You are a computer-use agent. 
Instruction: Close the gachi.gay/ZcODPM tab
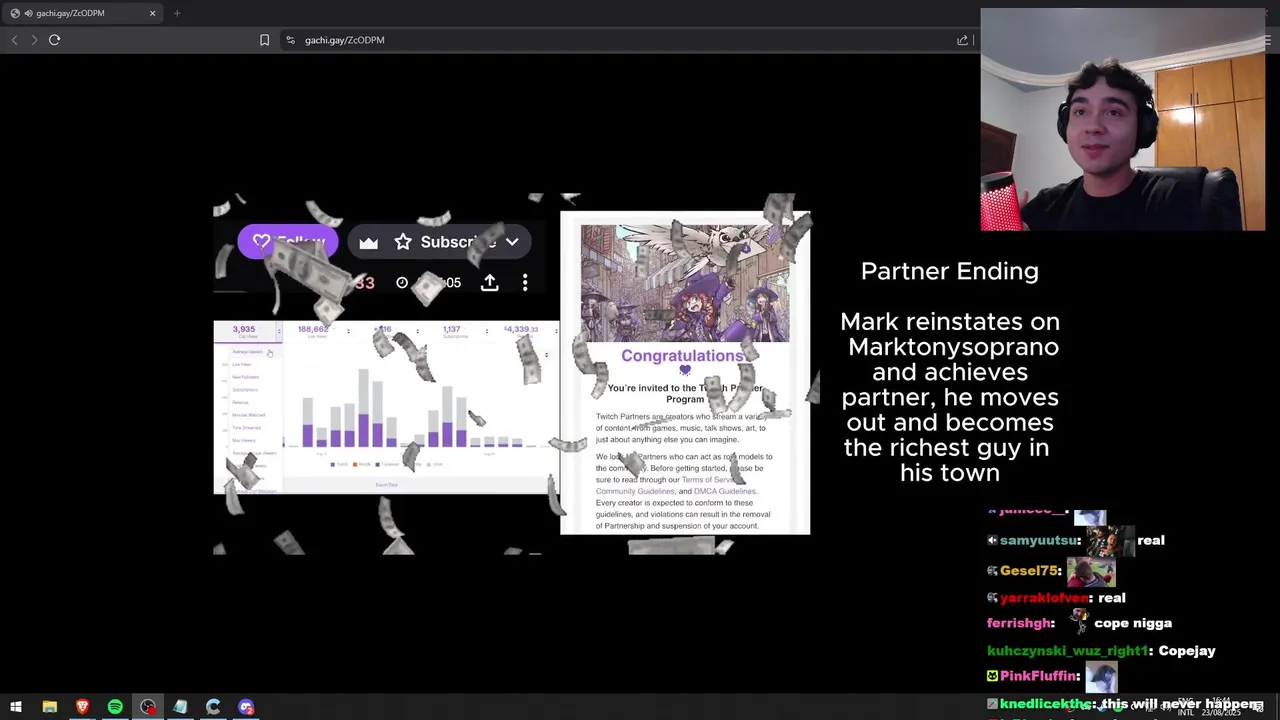(152, 13)
